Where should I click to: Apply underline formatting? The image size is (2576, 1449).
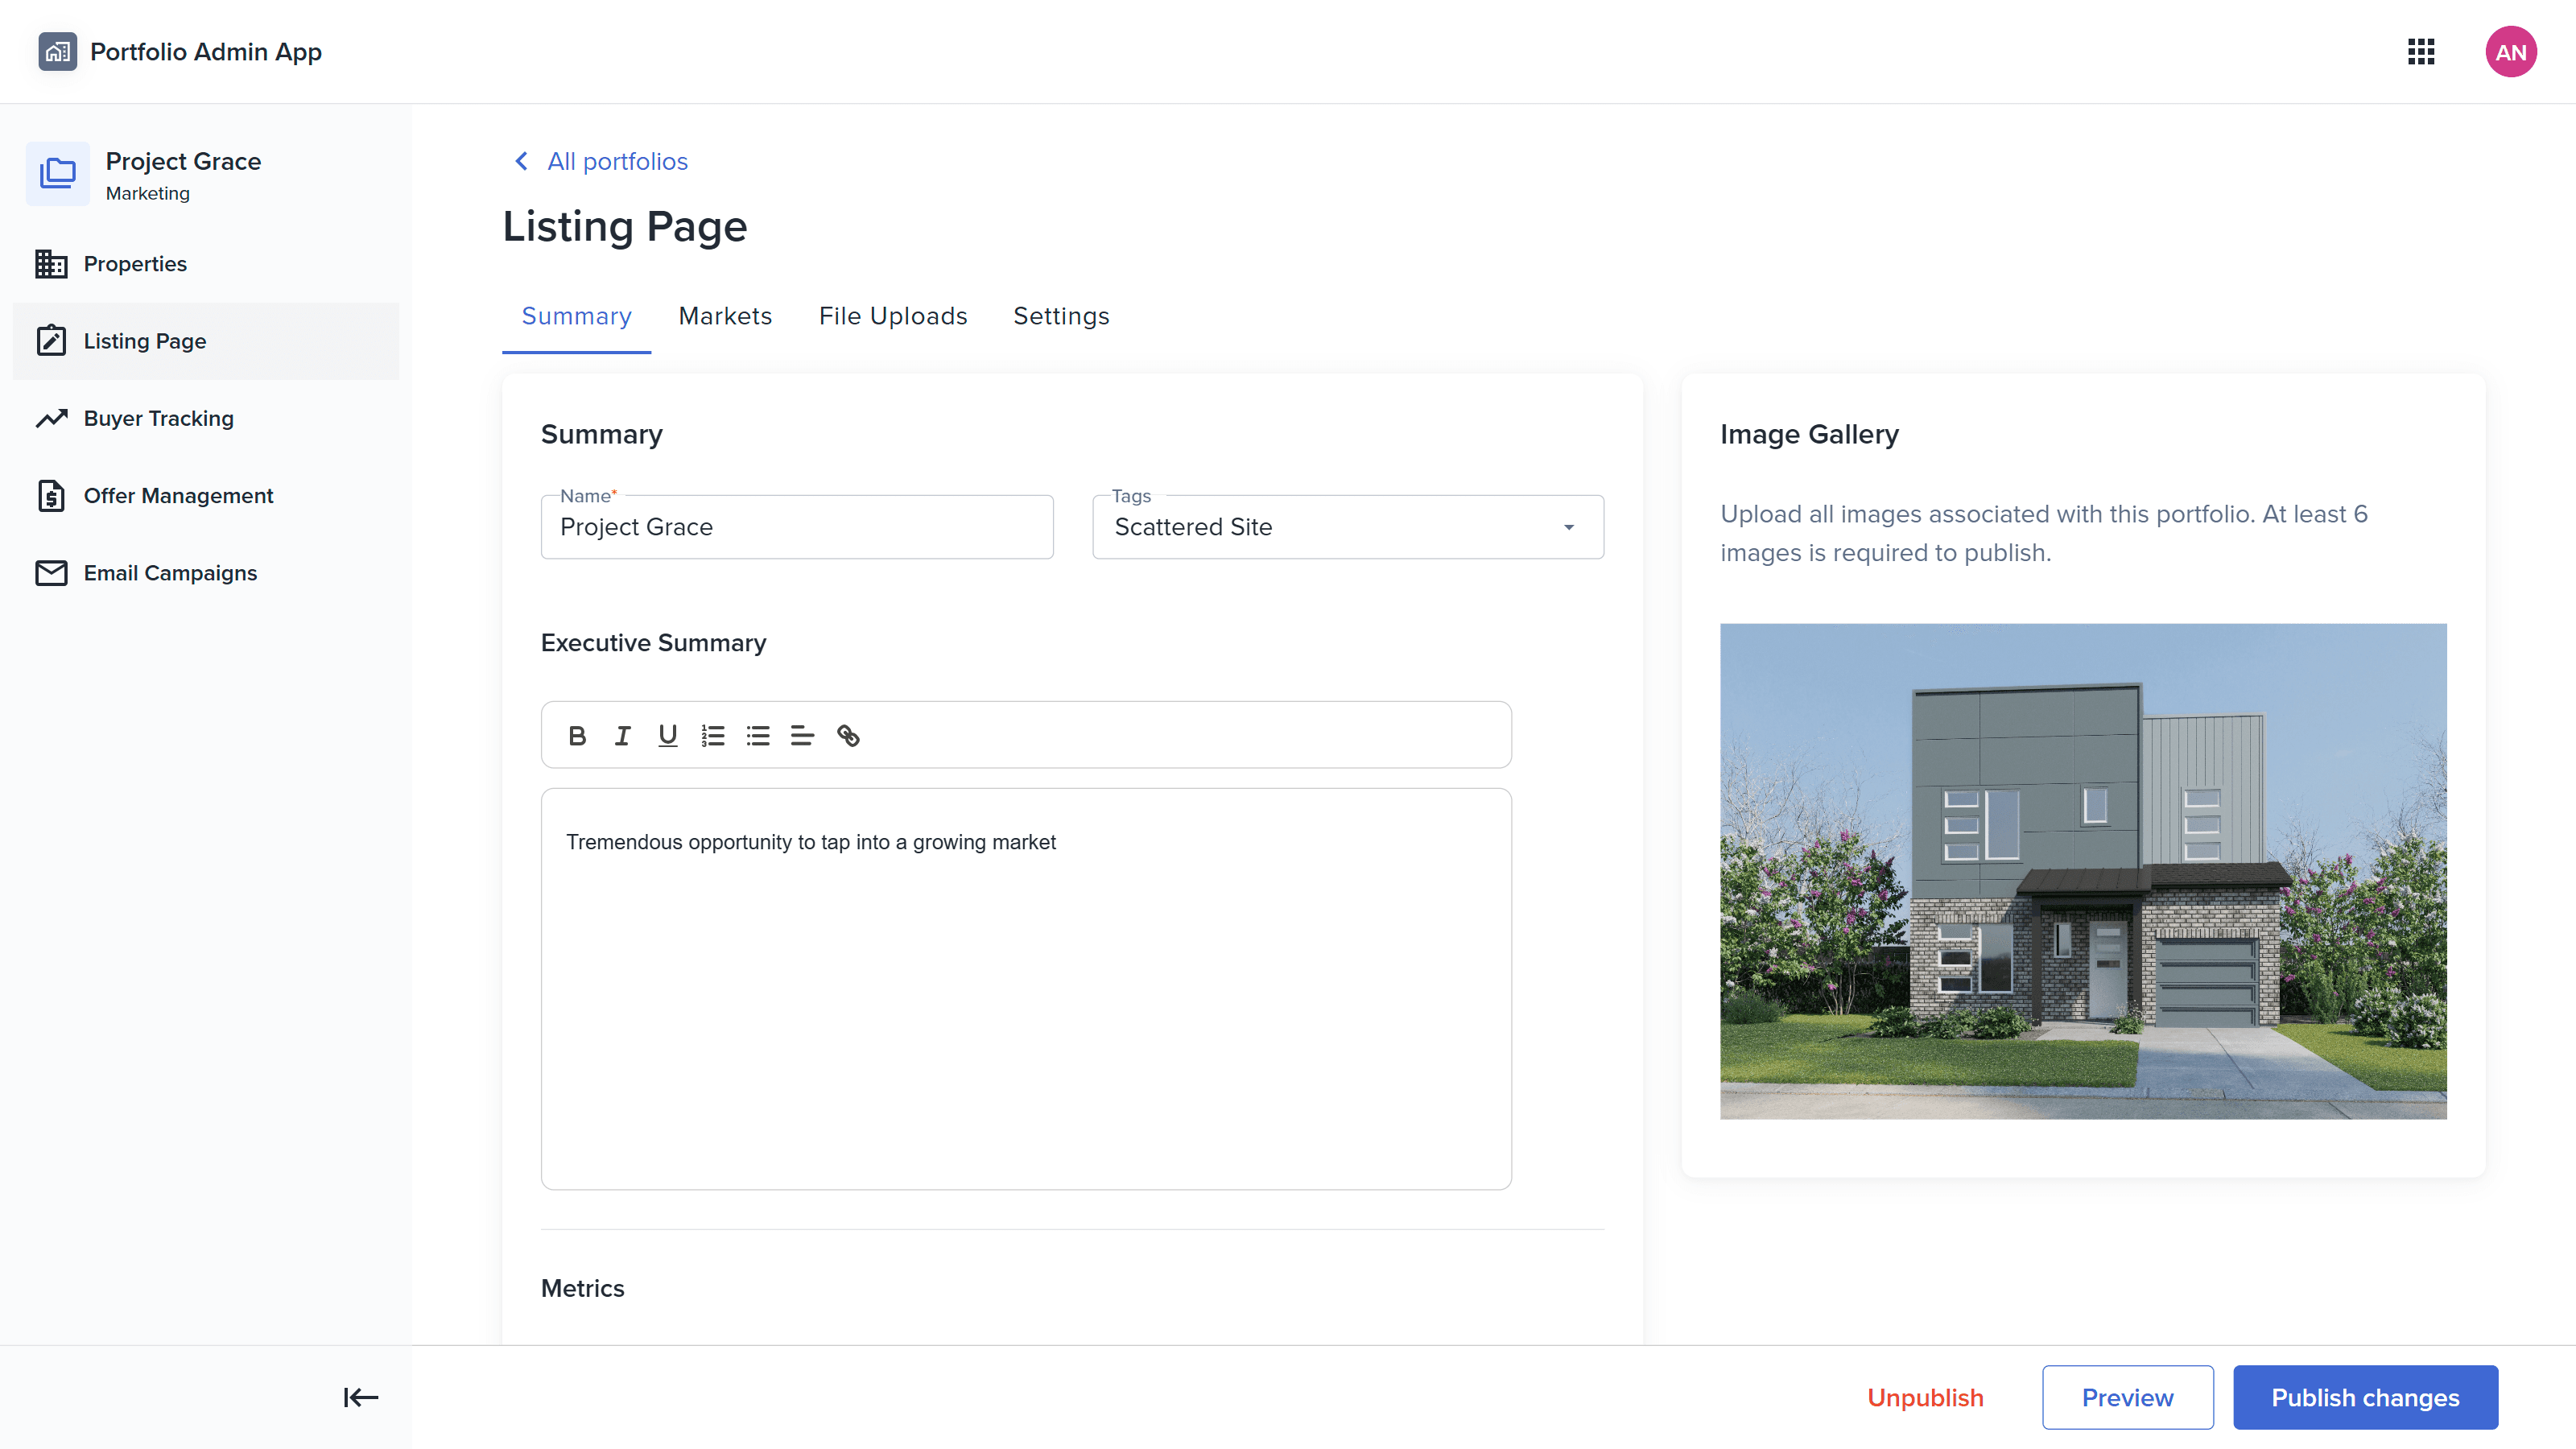coord(667,735)
